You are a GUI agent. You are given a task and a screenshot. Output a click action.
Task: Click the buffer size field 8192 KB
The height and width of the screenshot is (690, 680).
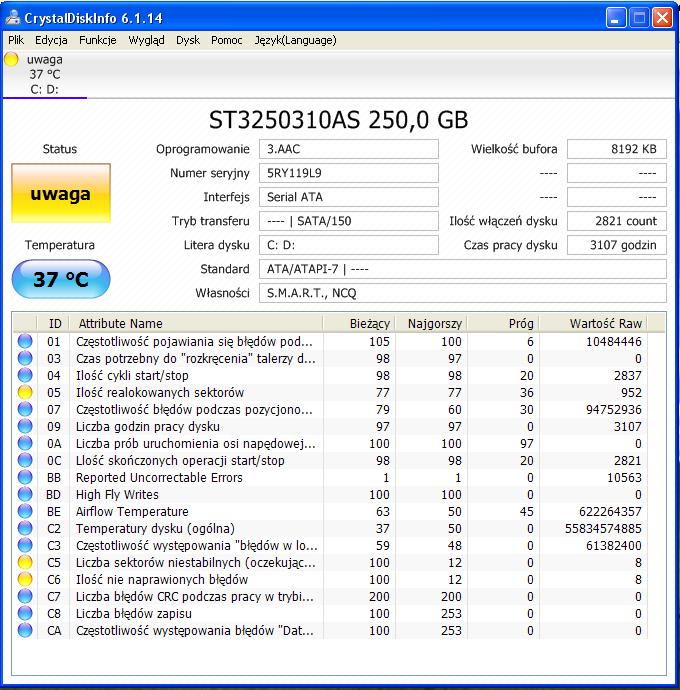pos(617,149)
